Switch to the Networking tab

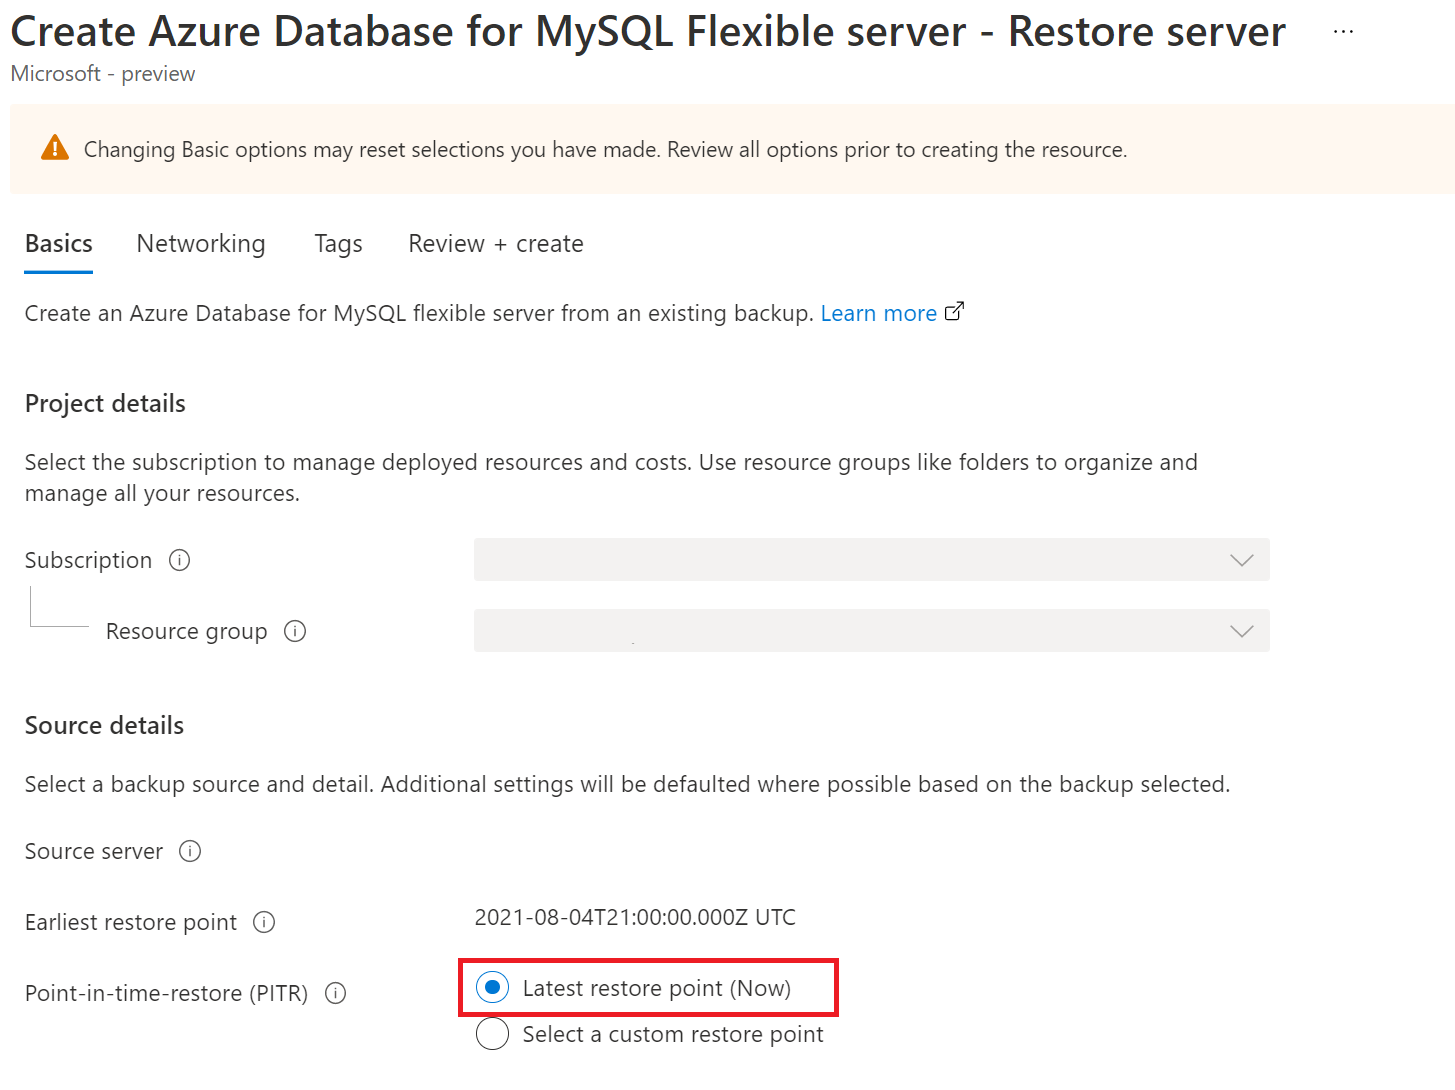coord(201,244)
